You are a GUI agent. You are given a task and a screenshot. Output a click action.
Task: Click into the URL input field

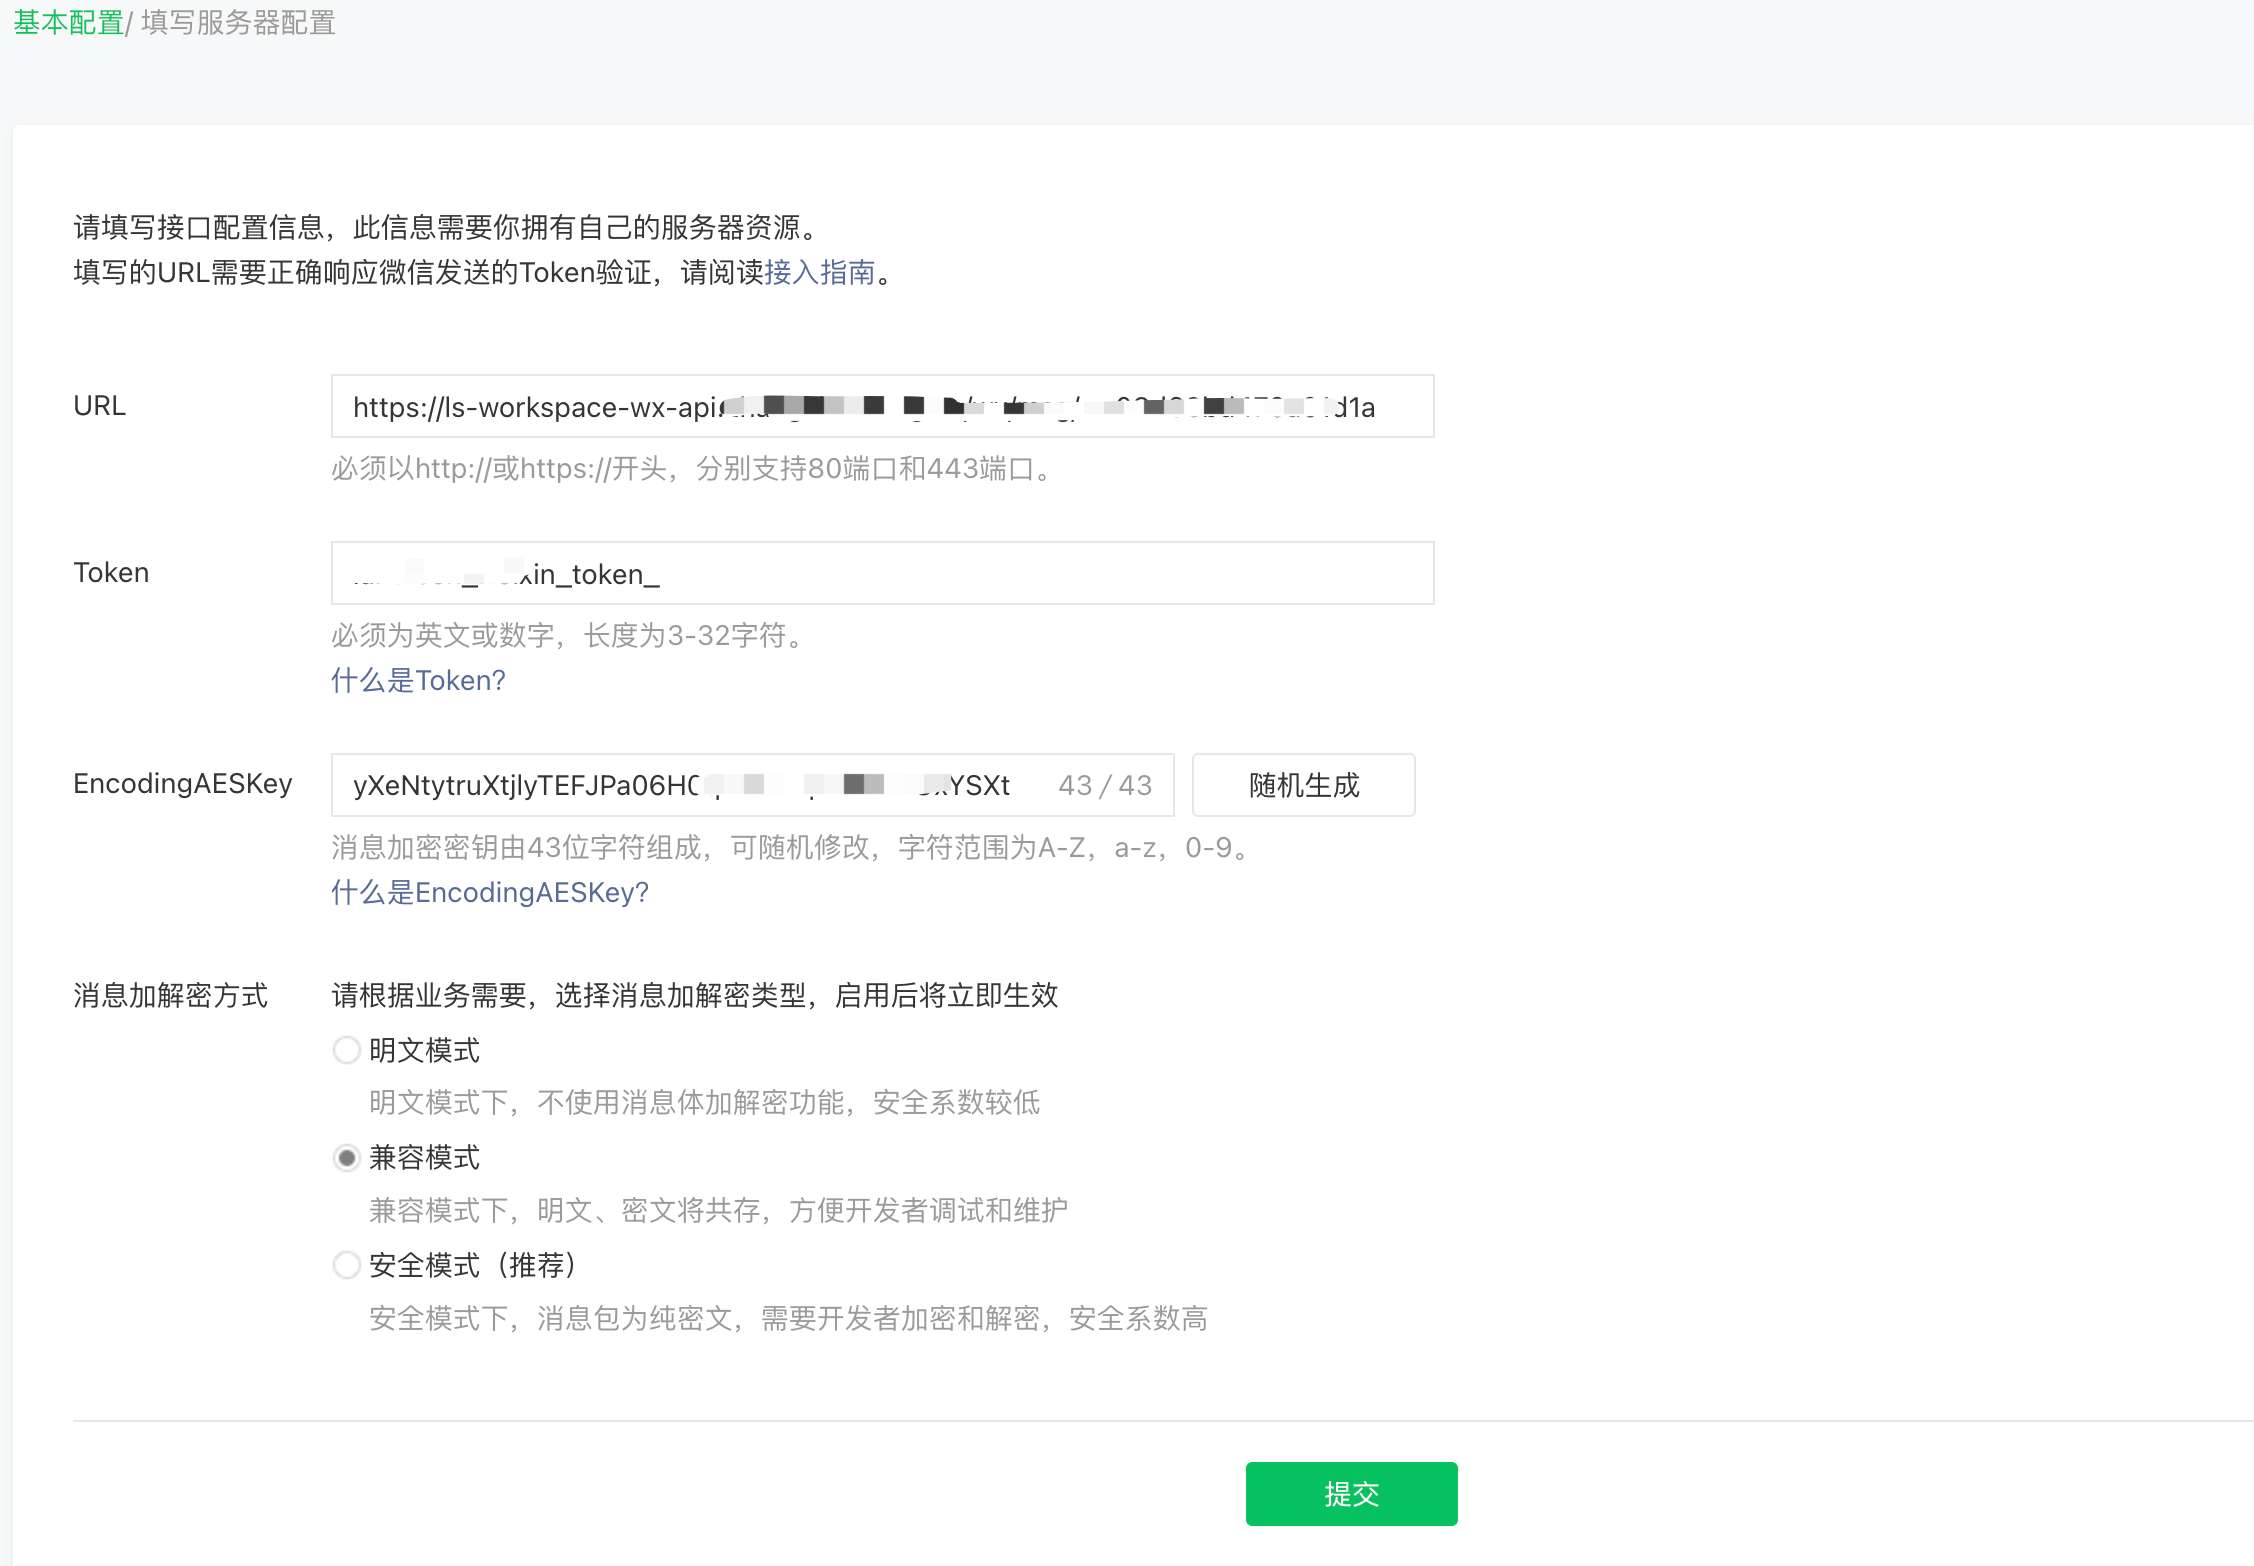pyautogui.click(x=881, y=406)
